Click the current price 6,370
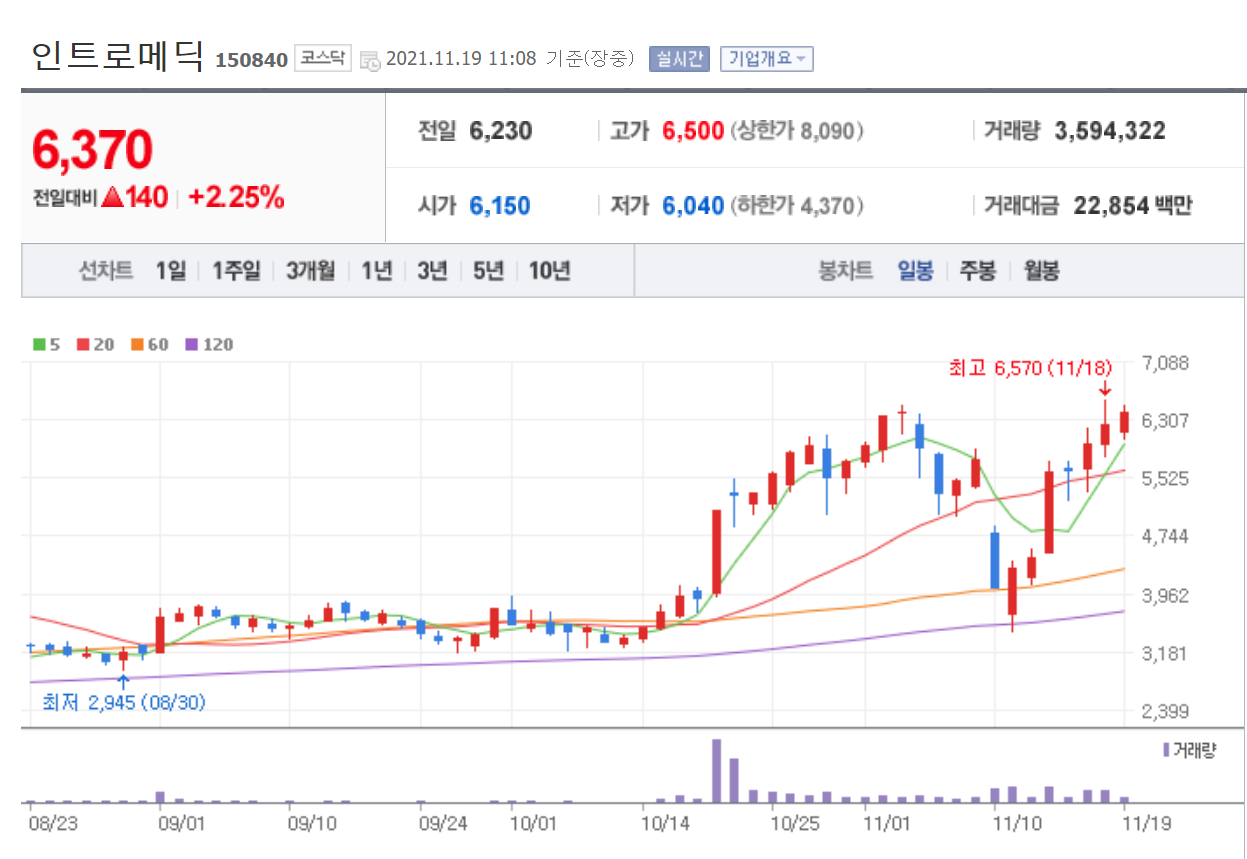This screenshot has width=1247, height=859. (x=92, y=150)
